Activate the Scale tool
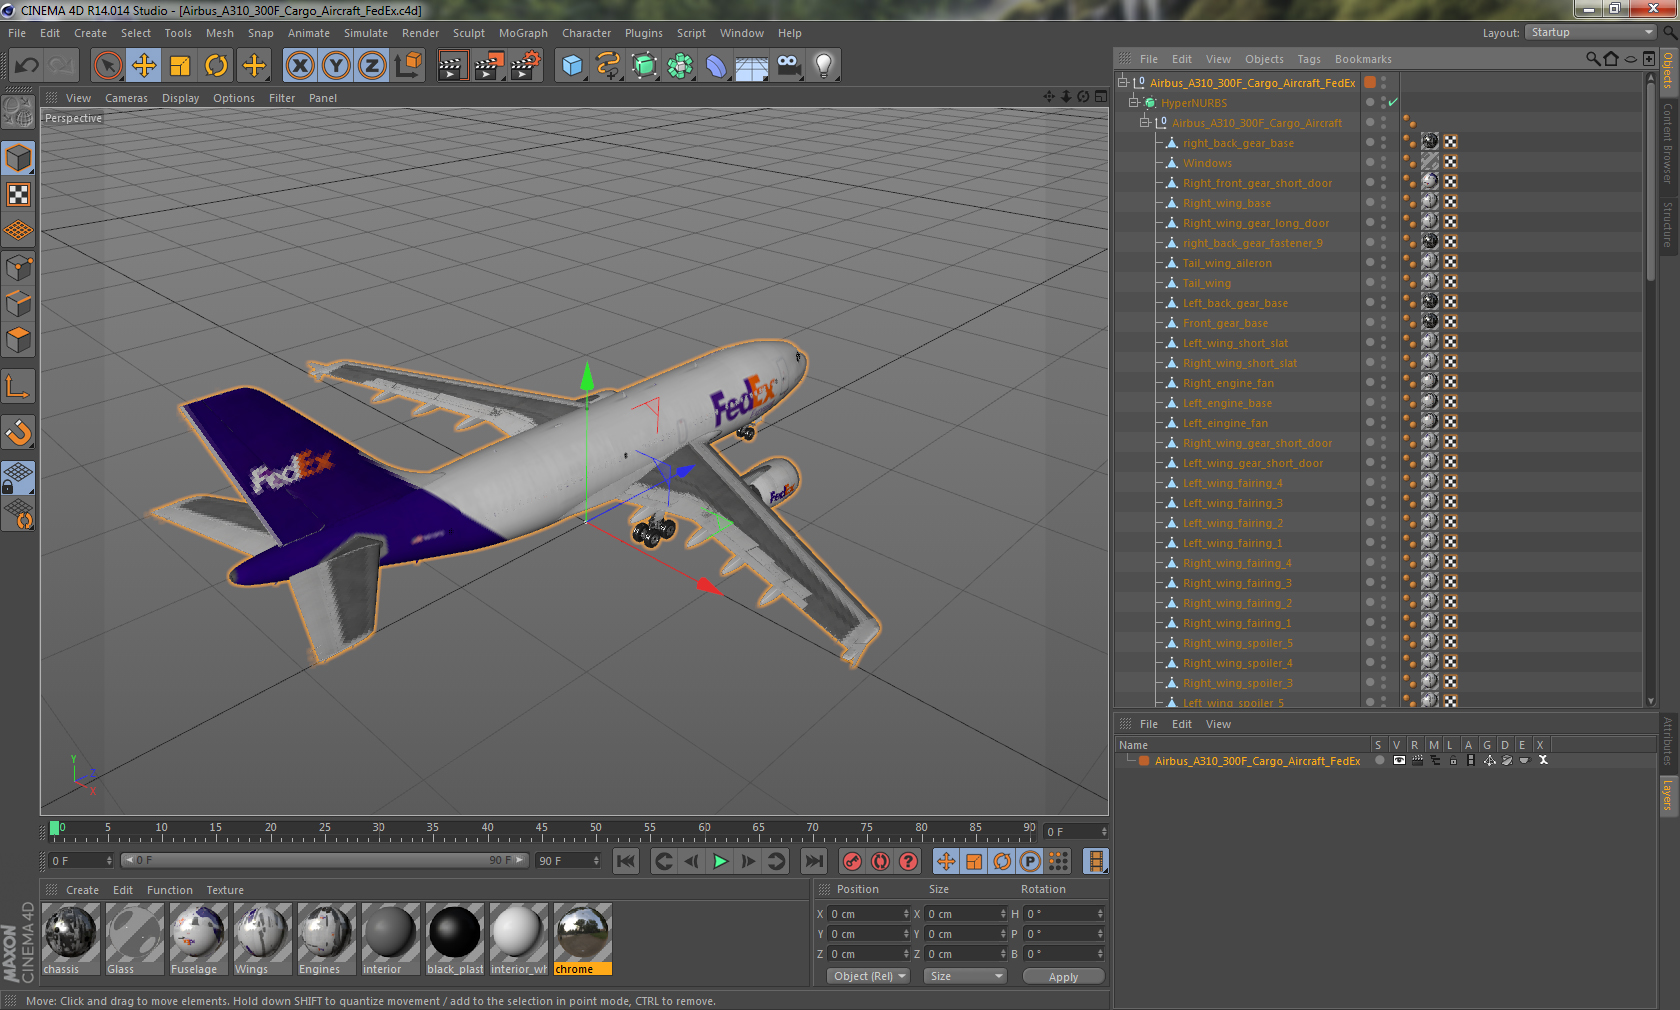Screen dimensions: 1680x1010 (x=180, y=66)
